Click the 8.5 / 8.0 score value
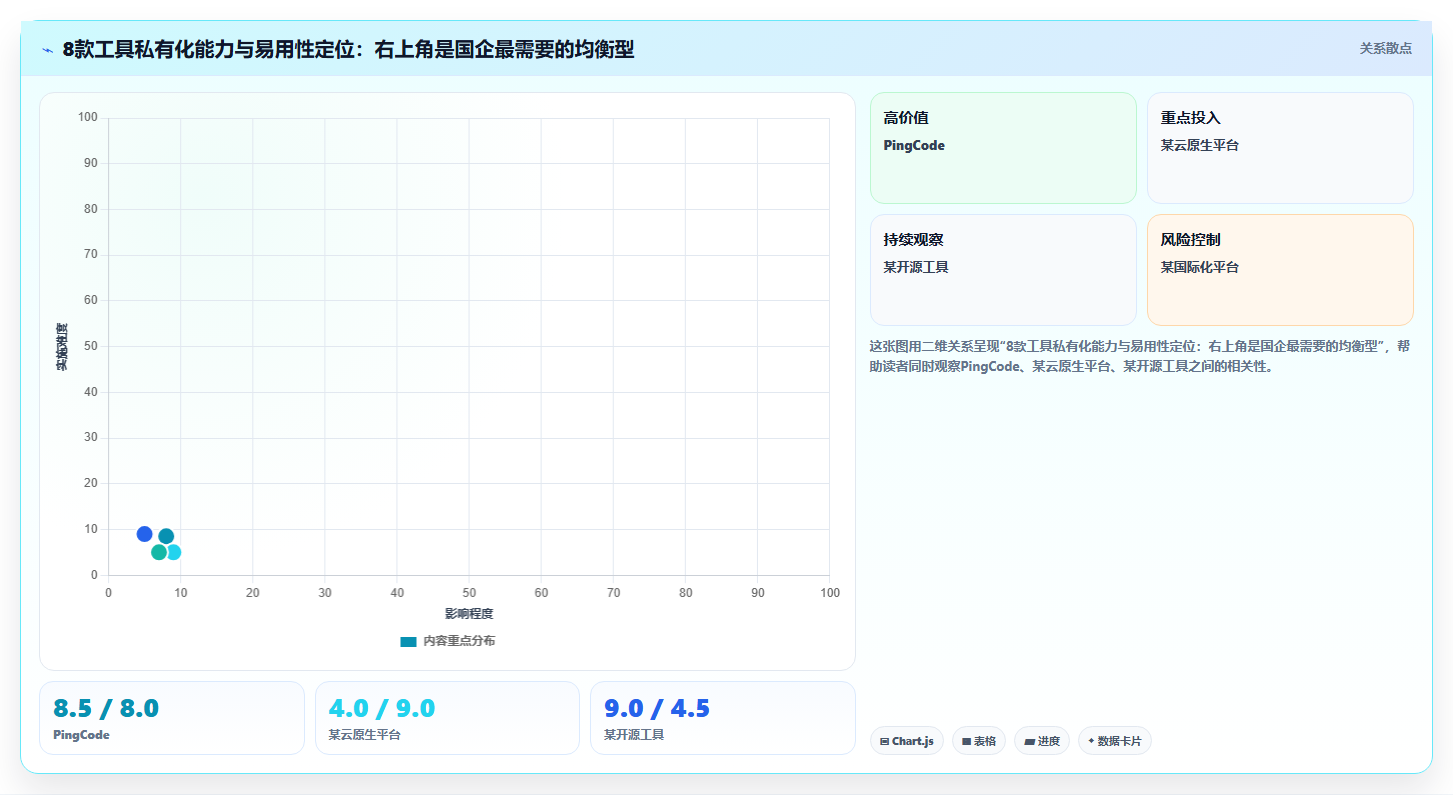This screenshot has width=1453, height=795. click(x=106, y=708)
